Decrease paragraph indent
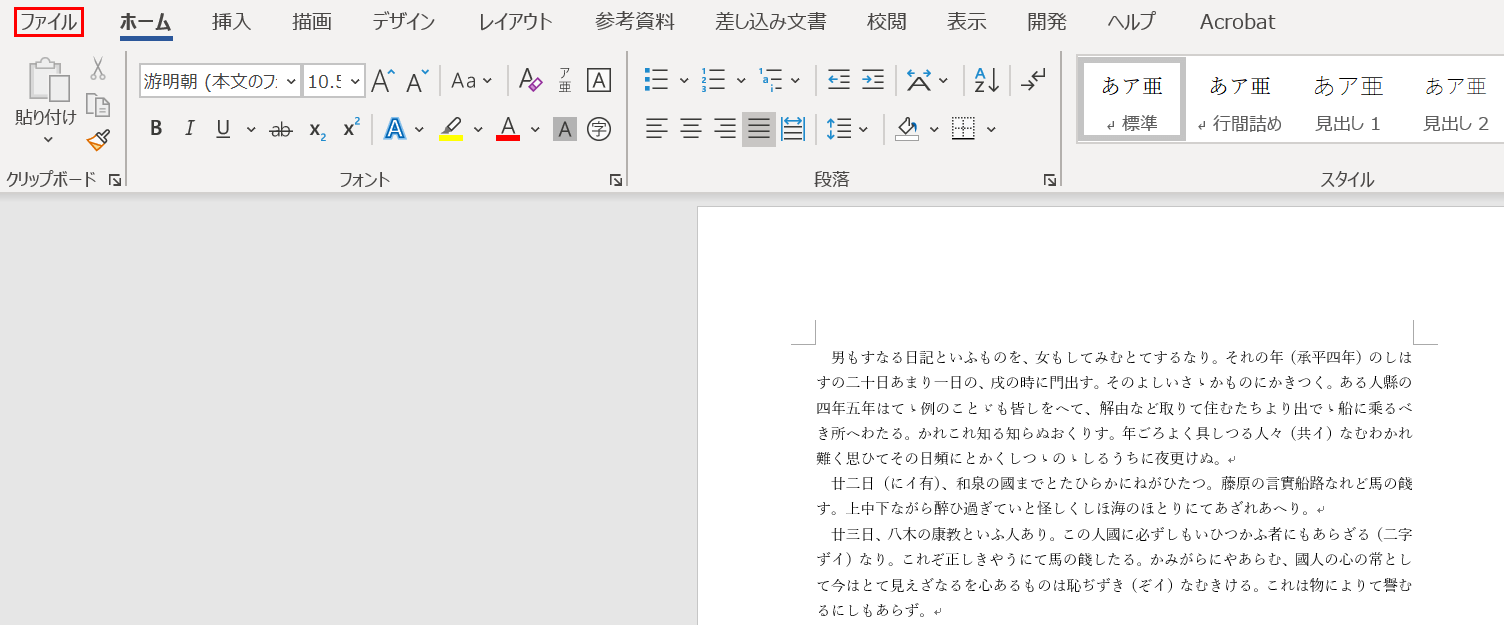 (x=839, y=80)
